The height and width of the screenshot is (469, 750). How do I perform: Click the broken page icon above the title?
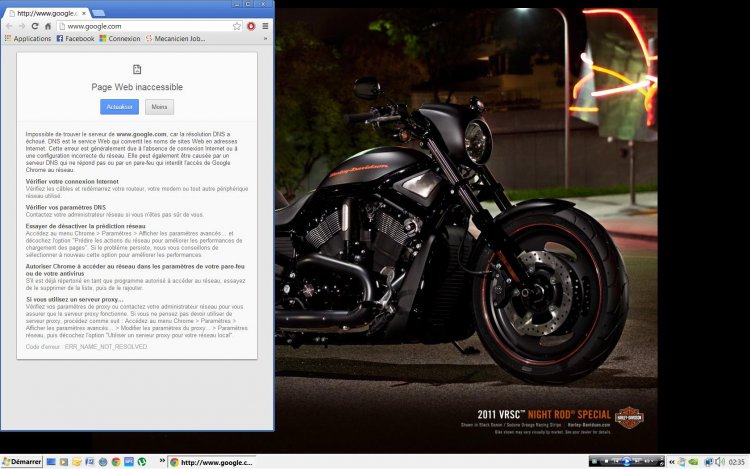tap(137, 69)
